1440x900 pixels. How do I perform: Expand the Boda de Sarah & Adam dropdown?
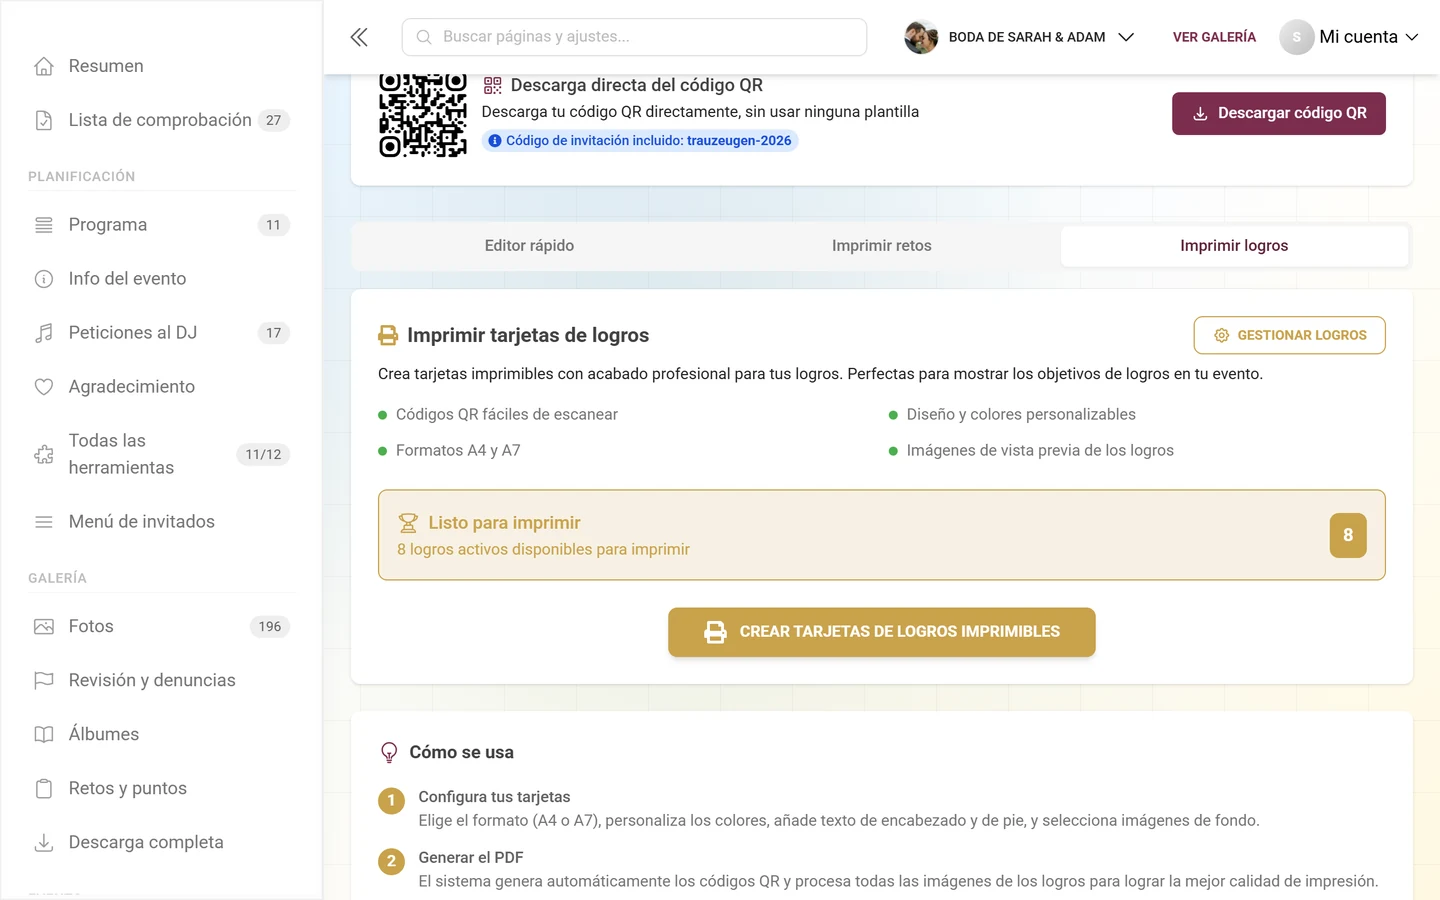tap(1126, 37)
